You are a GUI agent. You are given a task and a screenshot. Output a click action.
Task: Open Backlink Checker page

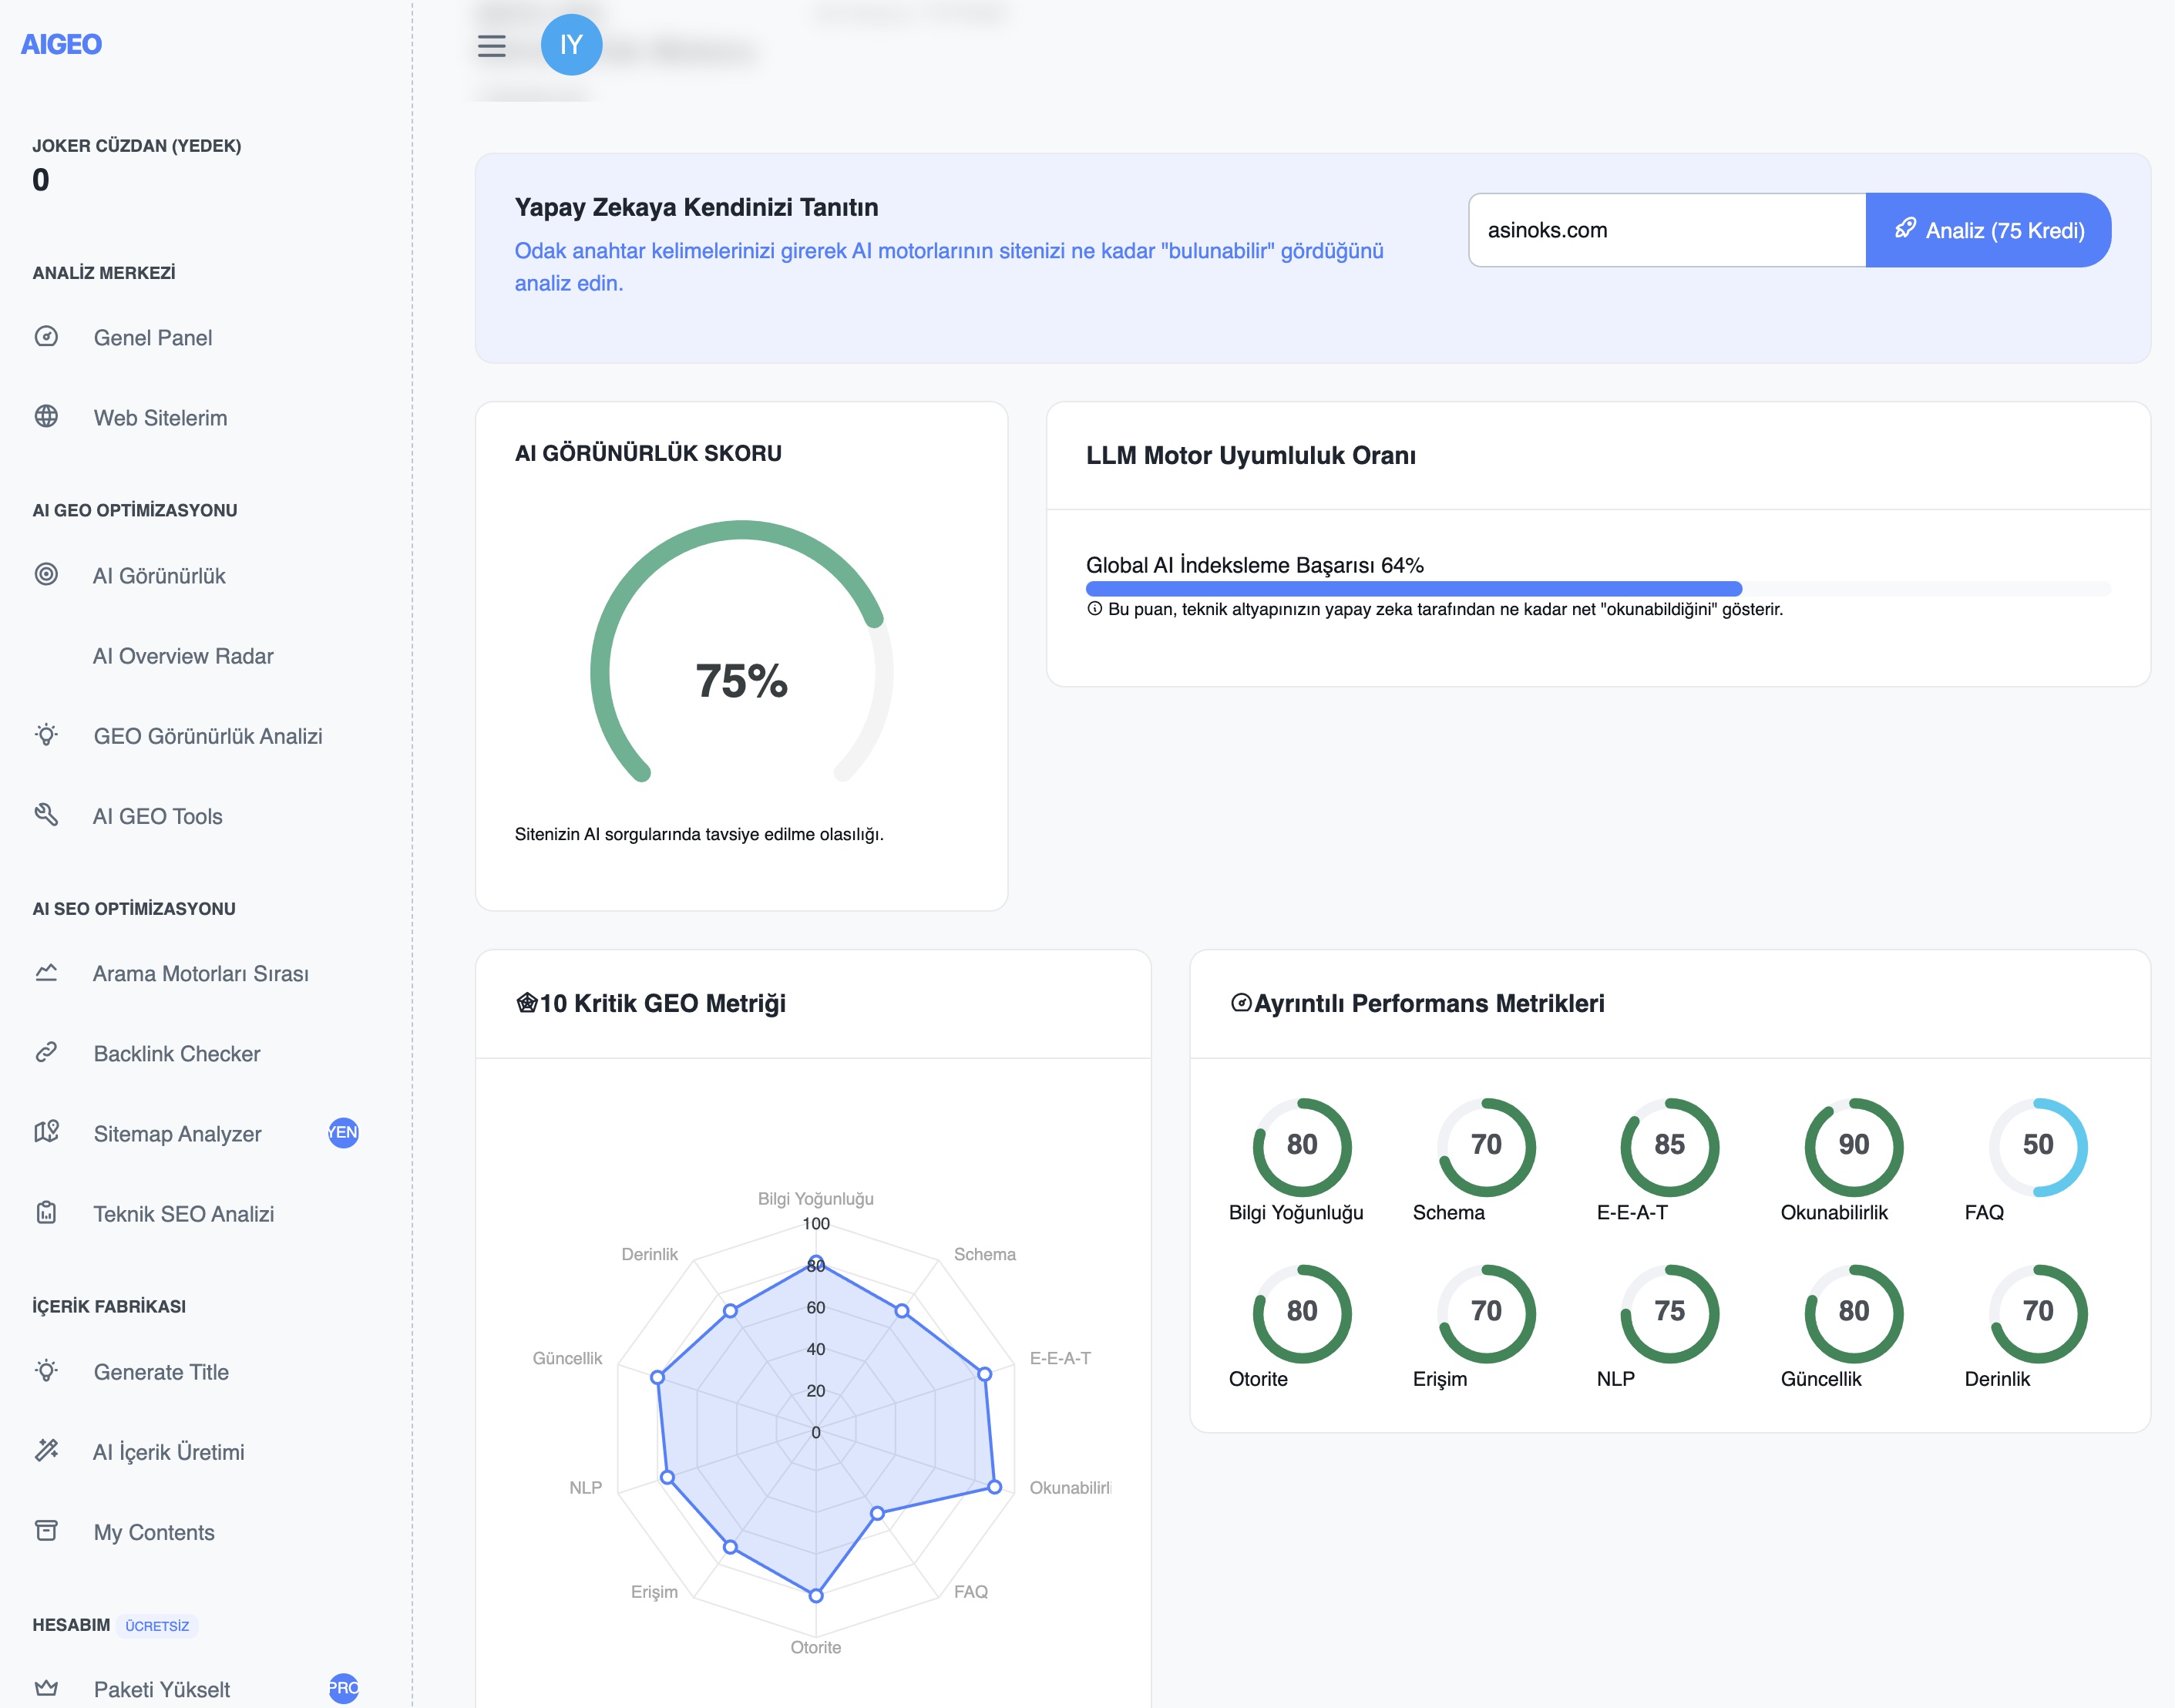coord(177,1054)
